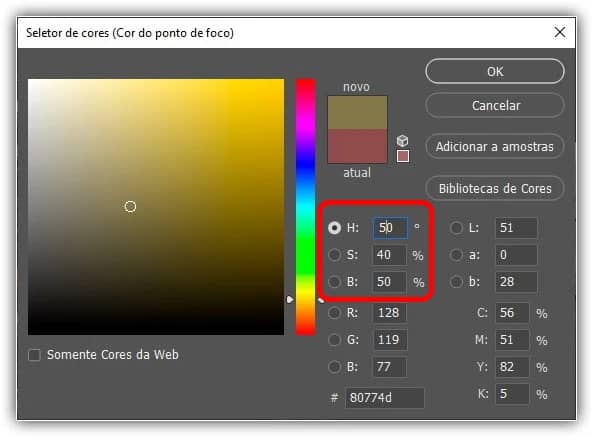
Task: Click the out-of-gamut warning cube icon
Action: click(x=402, y=141)
